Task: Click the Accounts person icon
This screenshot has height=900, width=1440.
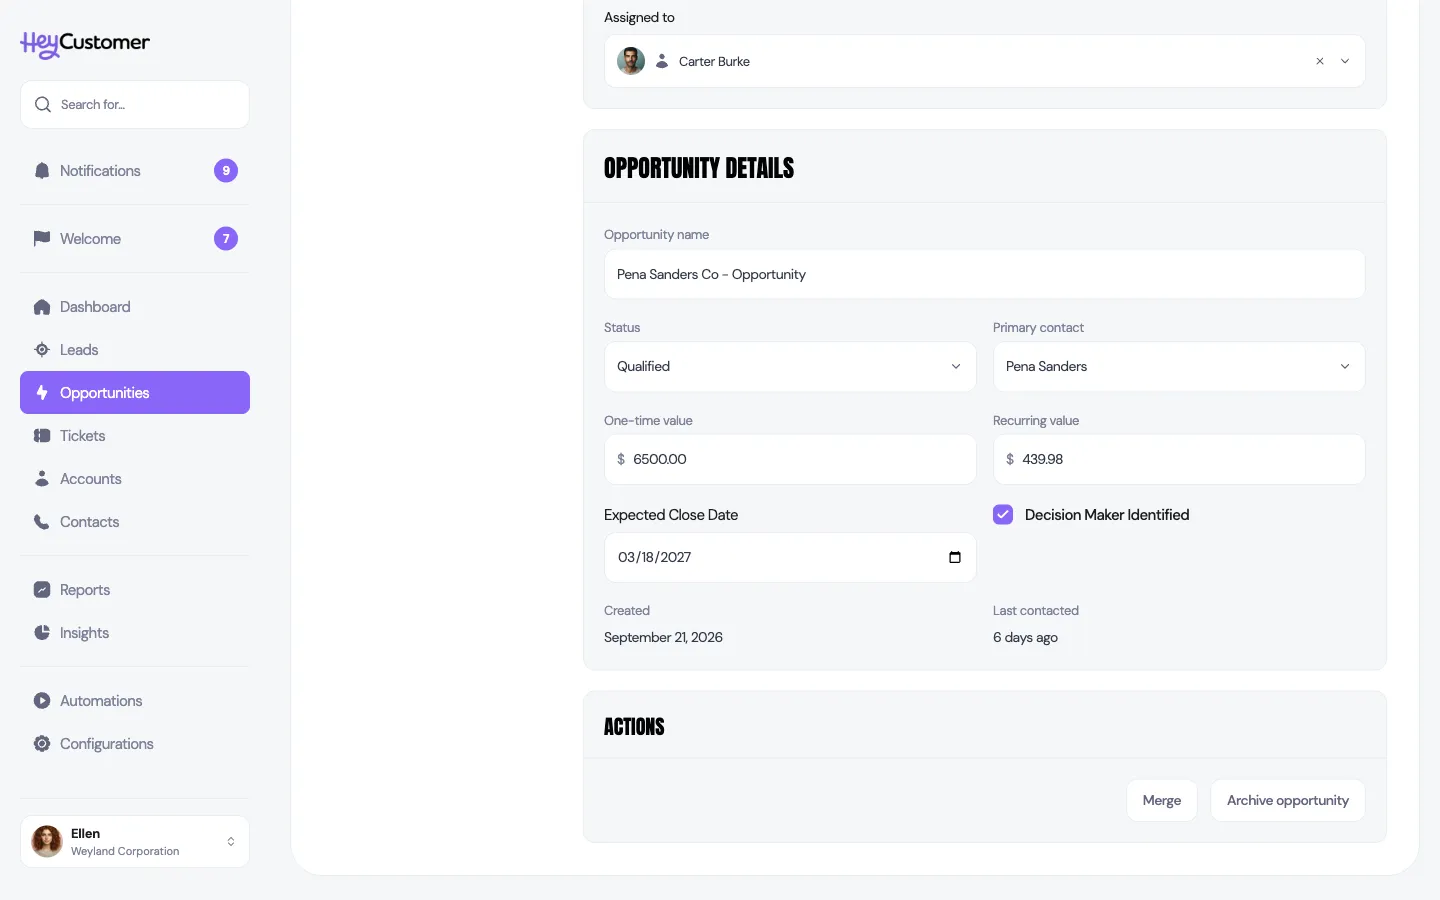Action: point(42,479)
